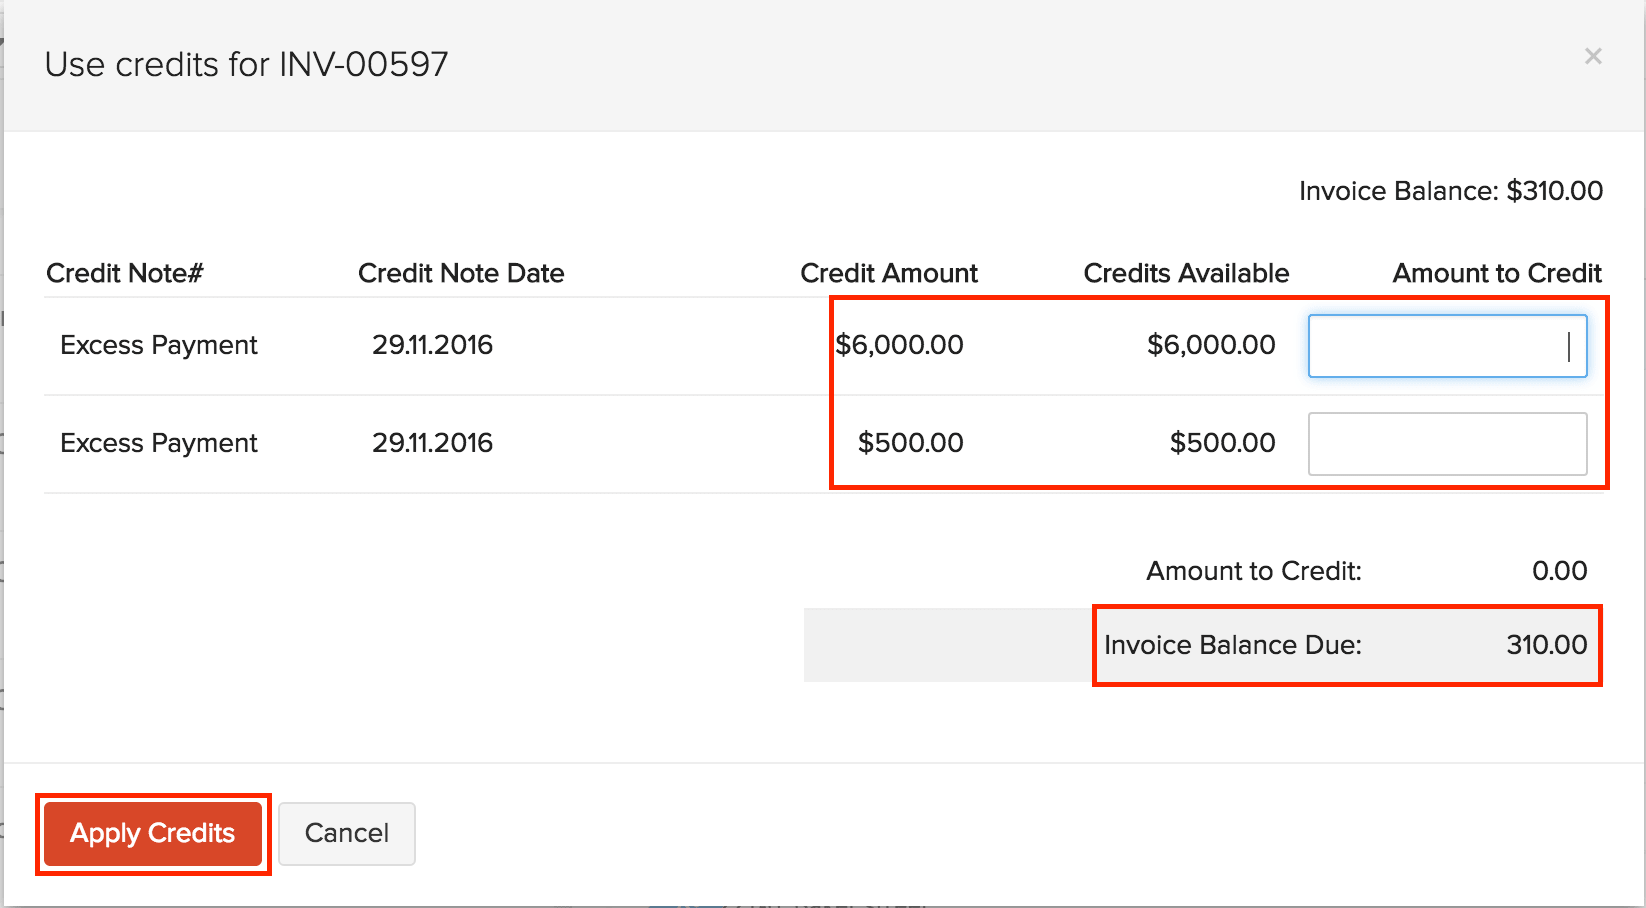Click the Amount to Credit column header
This screenshot has width=1646, height=908.
pos(1496,273)
